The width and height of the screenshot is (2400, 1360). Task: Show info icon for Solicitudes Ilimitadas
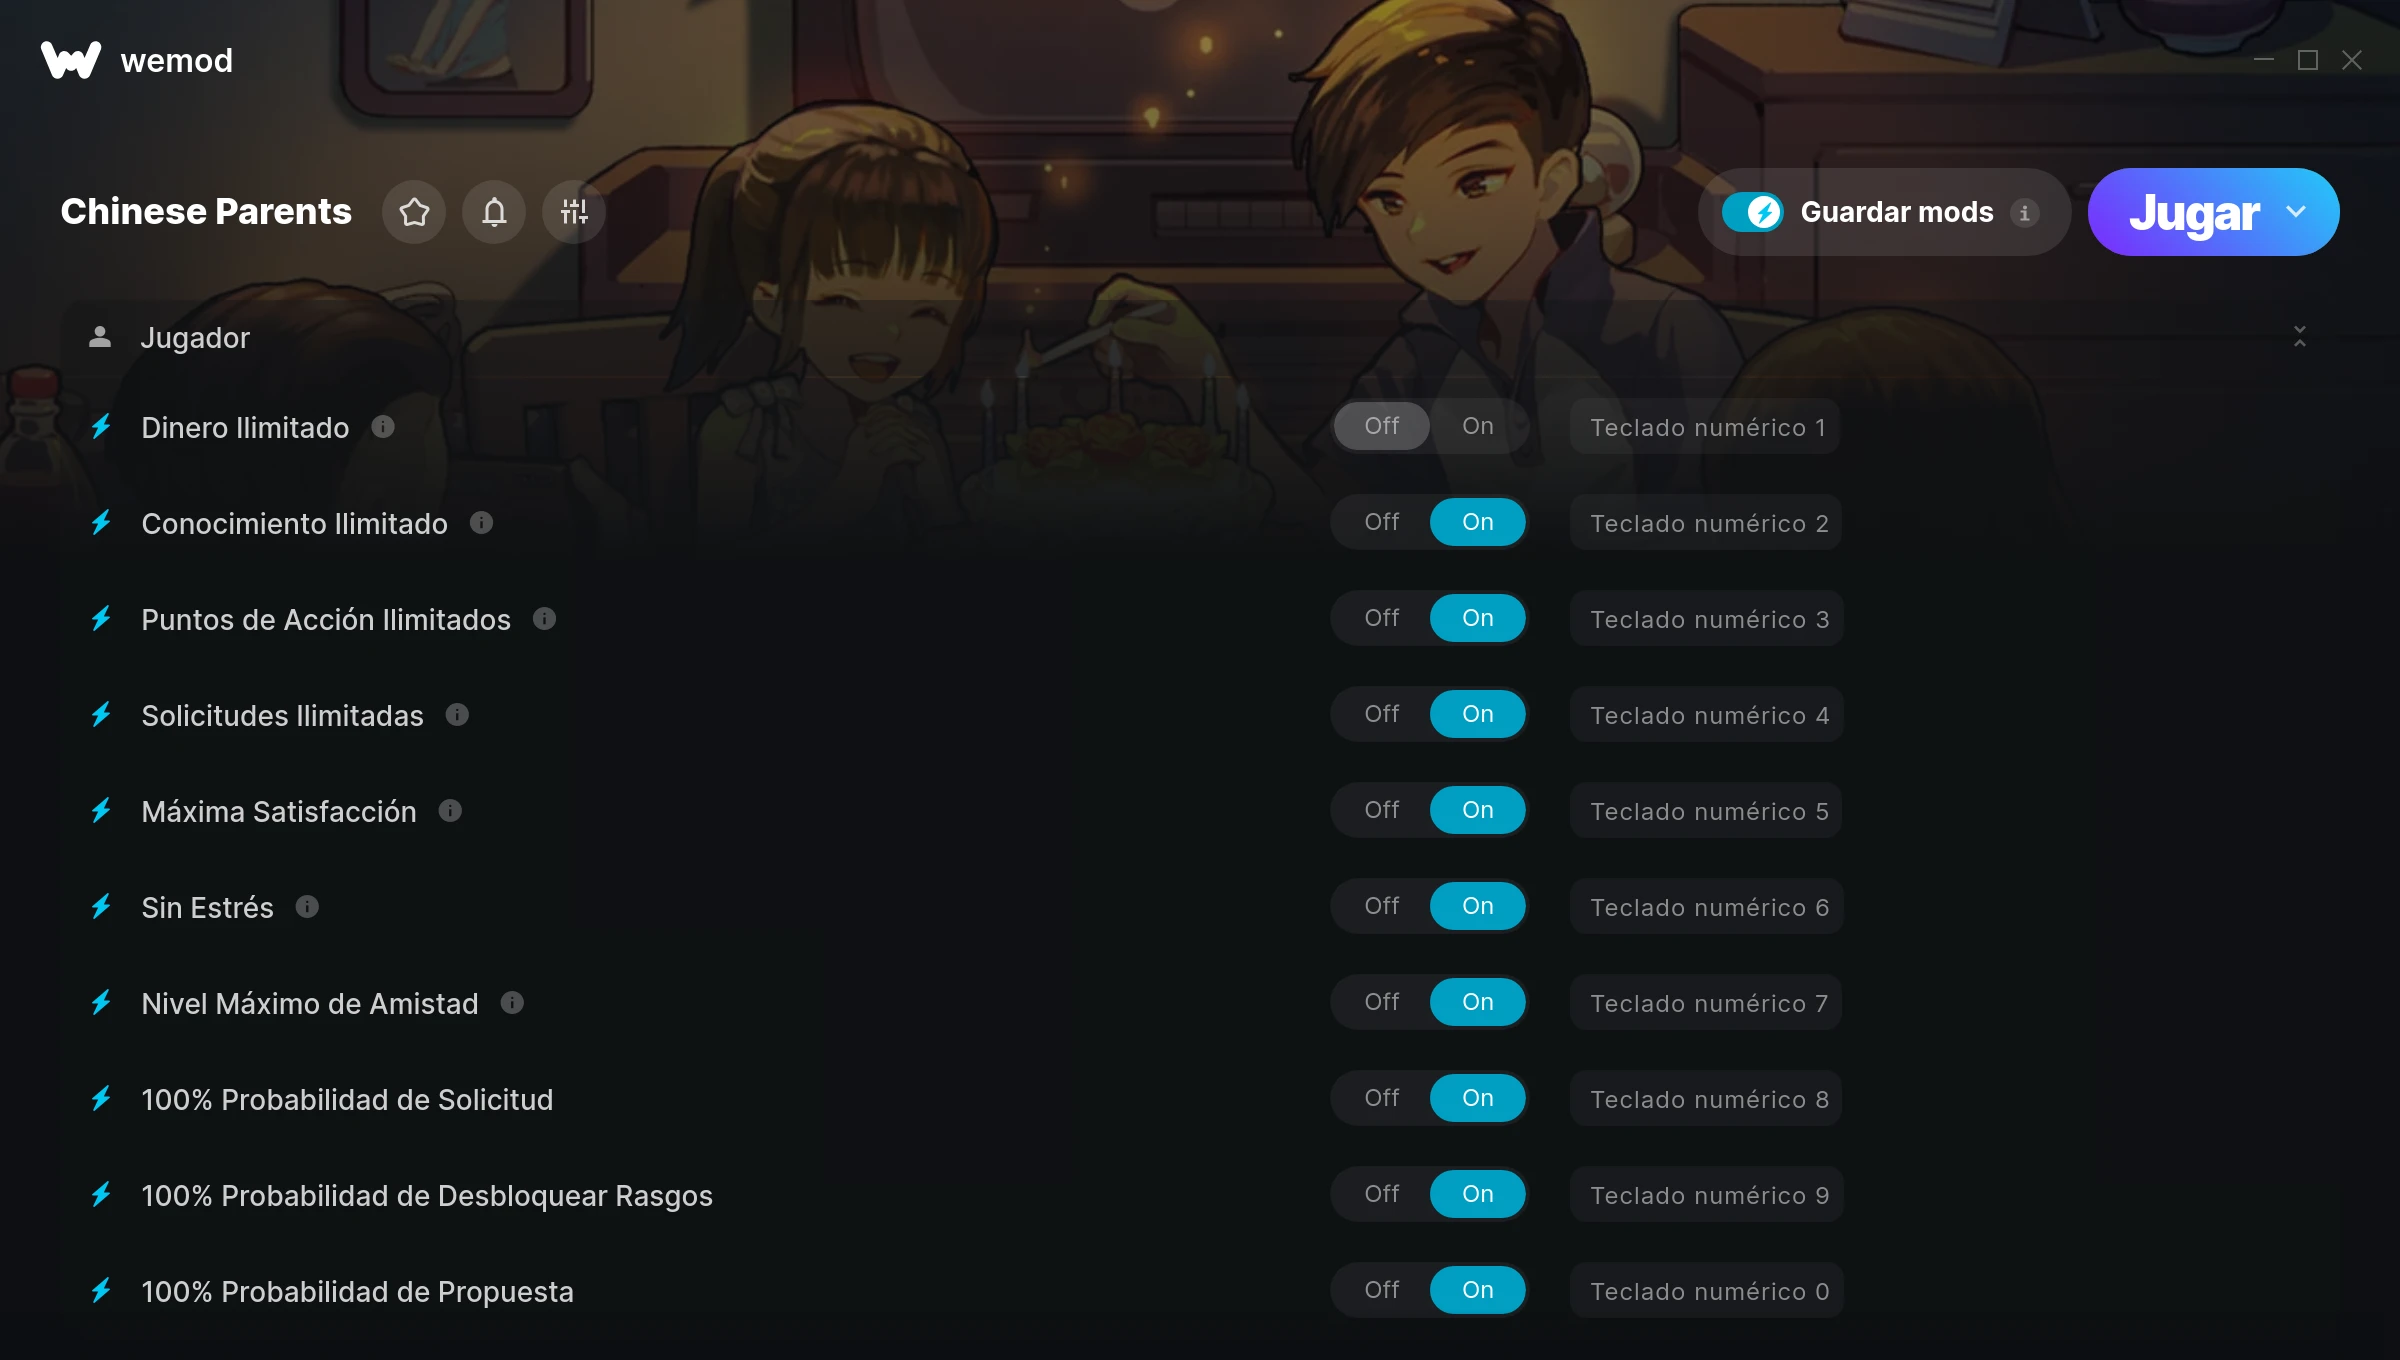(457, 715)
